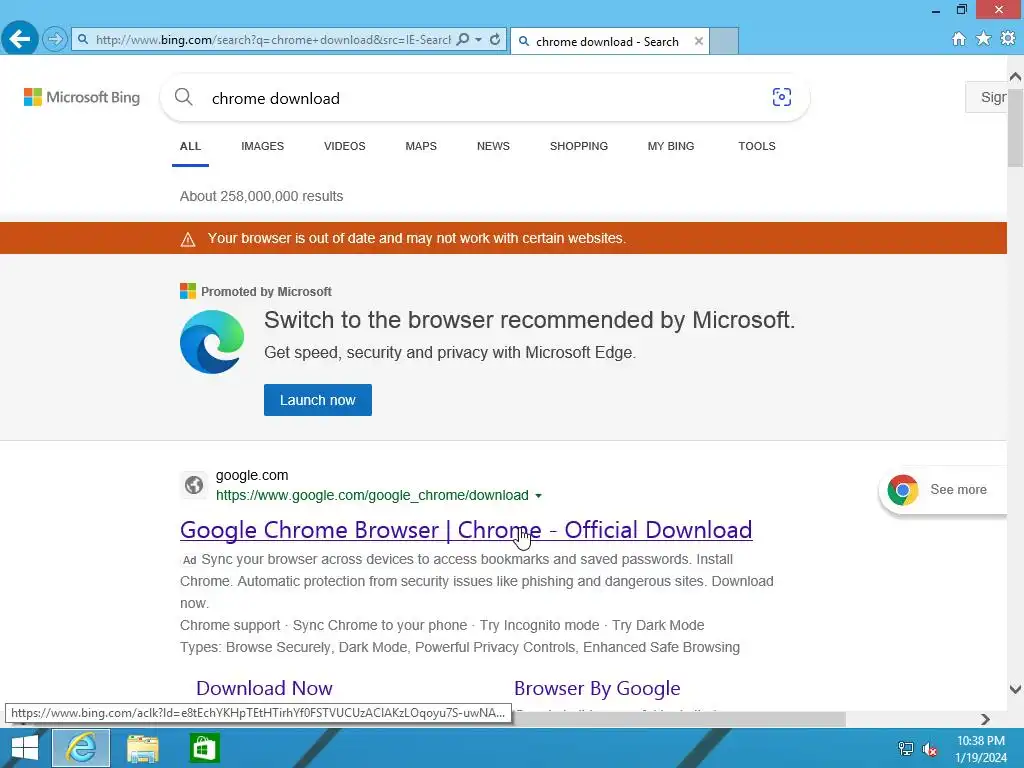Viewport: 1024px width, 768px height.
Task: Open the Windows Store taskbar icon
Action: (204, 748)
